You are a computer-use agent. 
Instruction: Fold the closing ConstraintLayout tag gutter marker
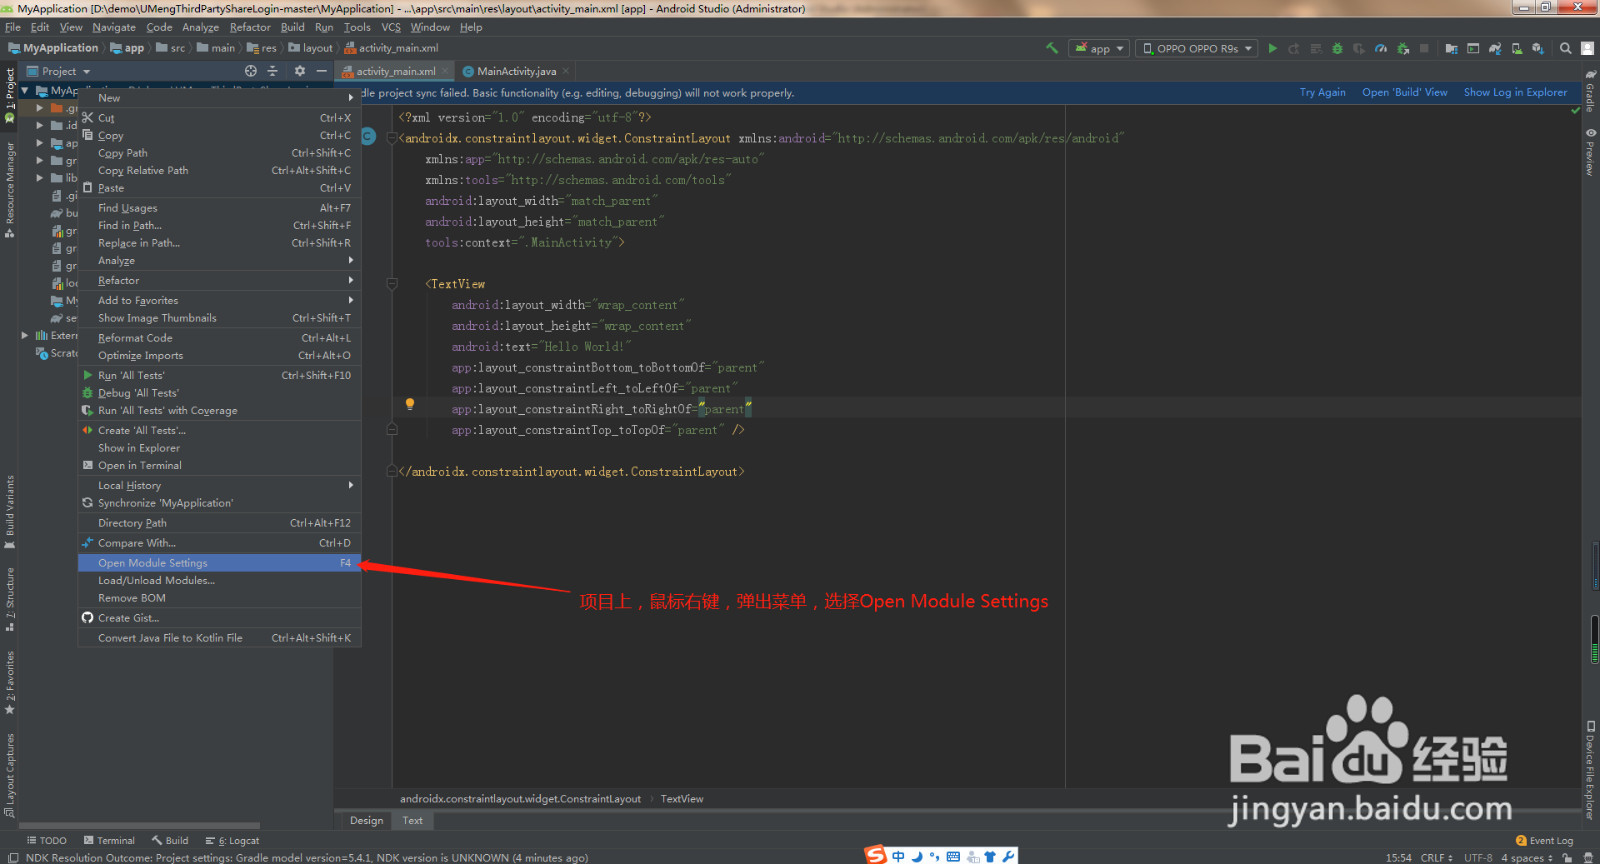point(392,471)
